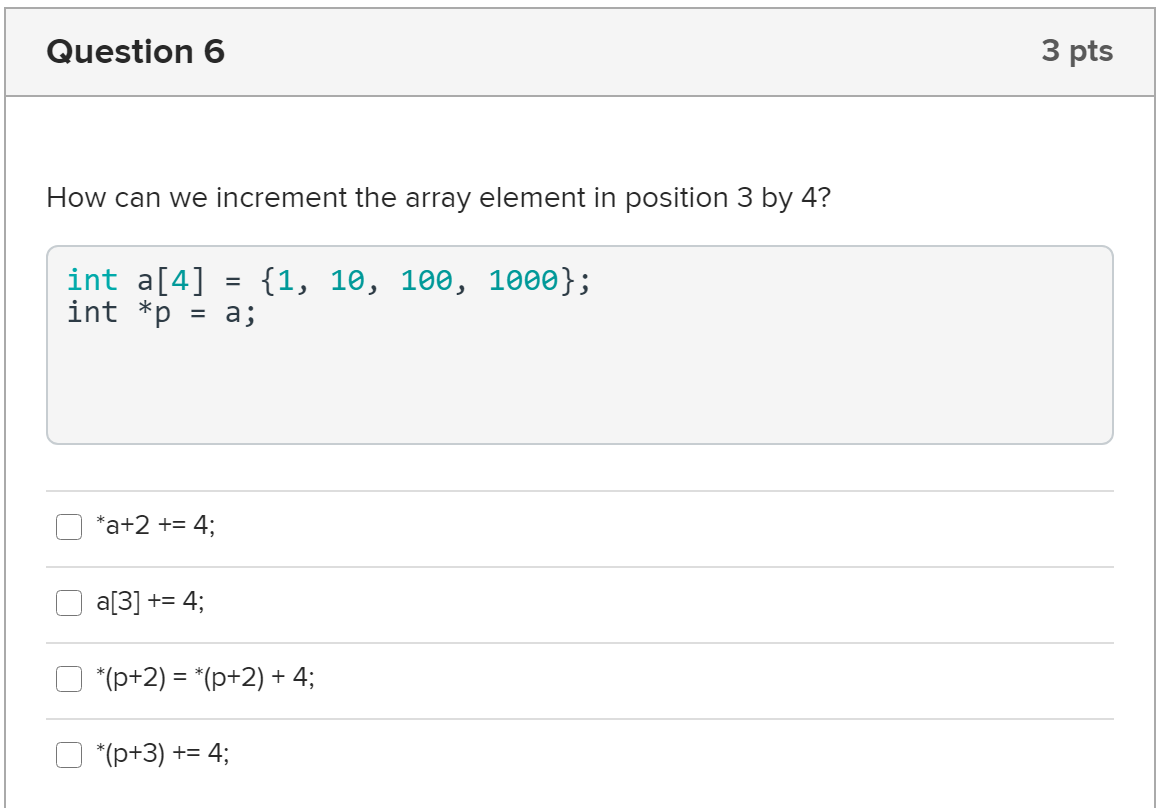Click the "3 pts" point value label
This screenshot has width=1158, height=808.
coord(1080,52)
